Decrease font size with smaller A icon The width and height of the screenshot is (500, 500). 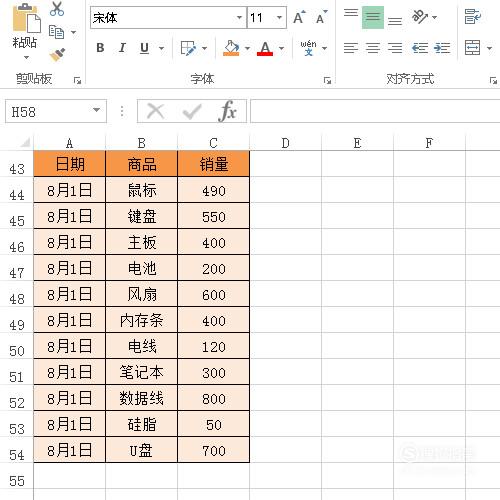click(x=321, y=17)
